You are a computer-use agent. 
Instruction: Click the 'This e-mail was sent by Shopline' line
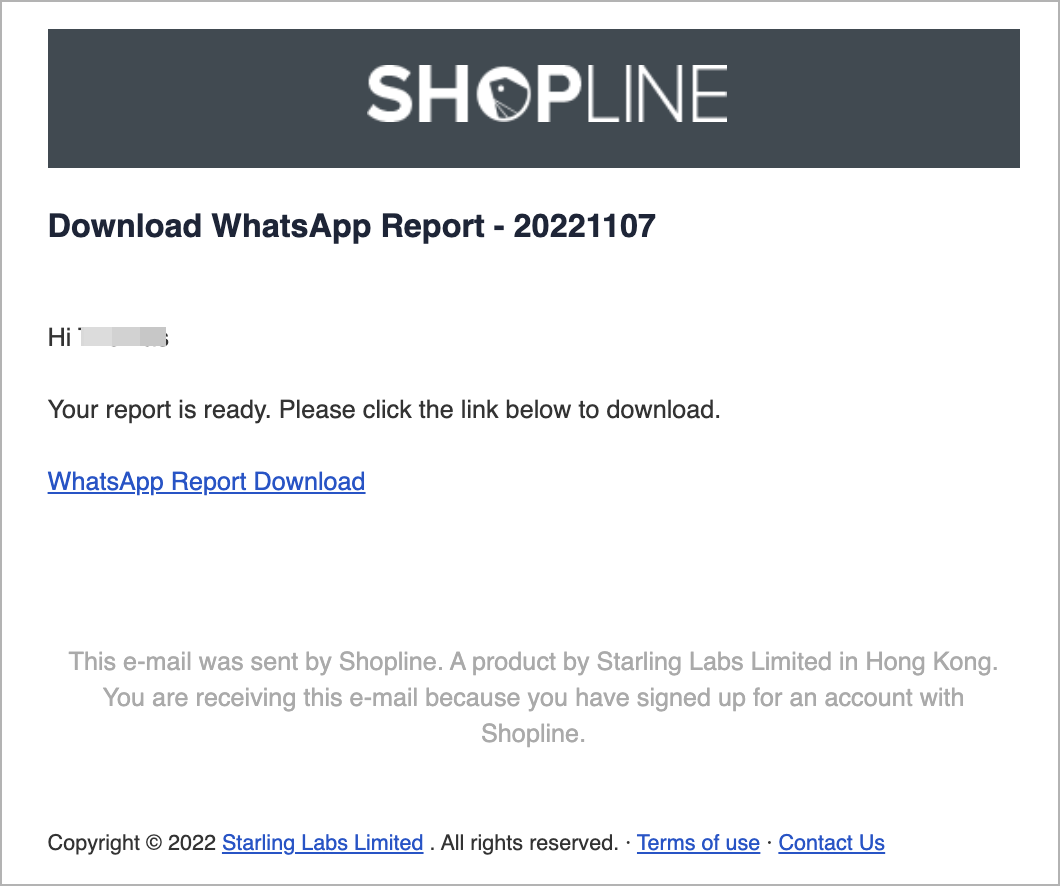tap(533, 662)
